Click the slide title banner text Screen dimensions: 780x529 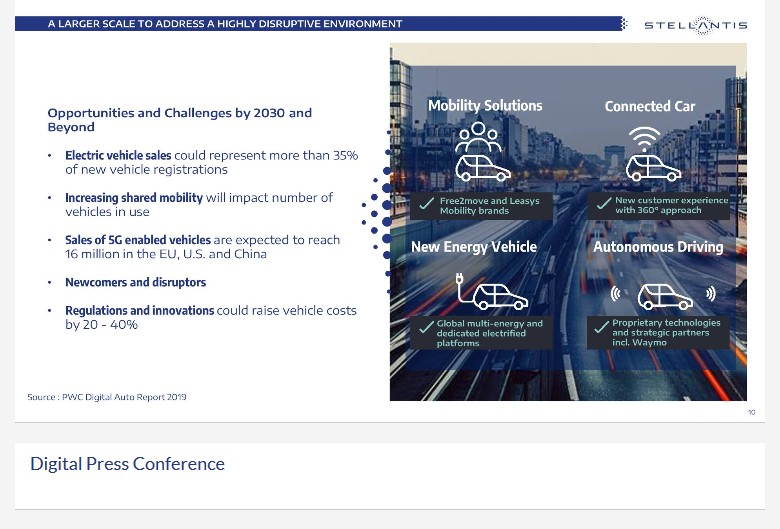tap(225, 23)
